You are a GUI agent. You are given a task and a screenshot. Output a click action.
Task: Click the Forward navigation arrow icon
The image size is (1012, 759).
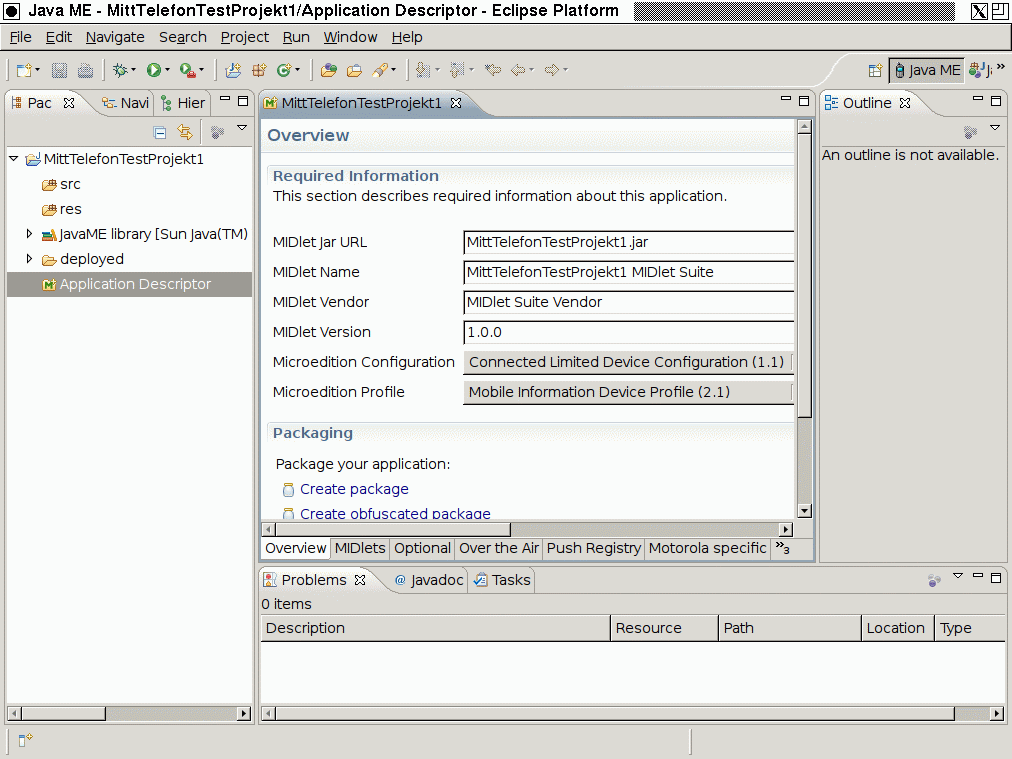coord(552,70)
